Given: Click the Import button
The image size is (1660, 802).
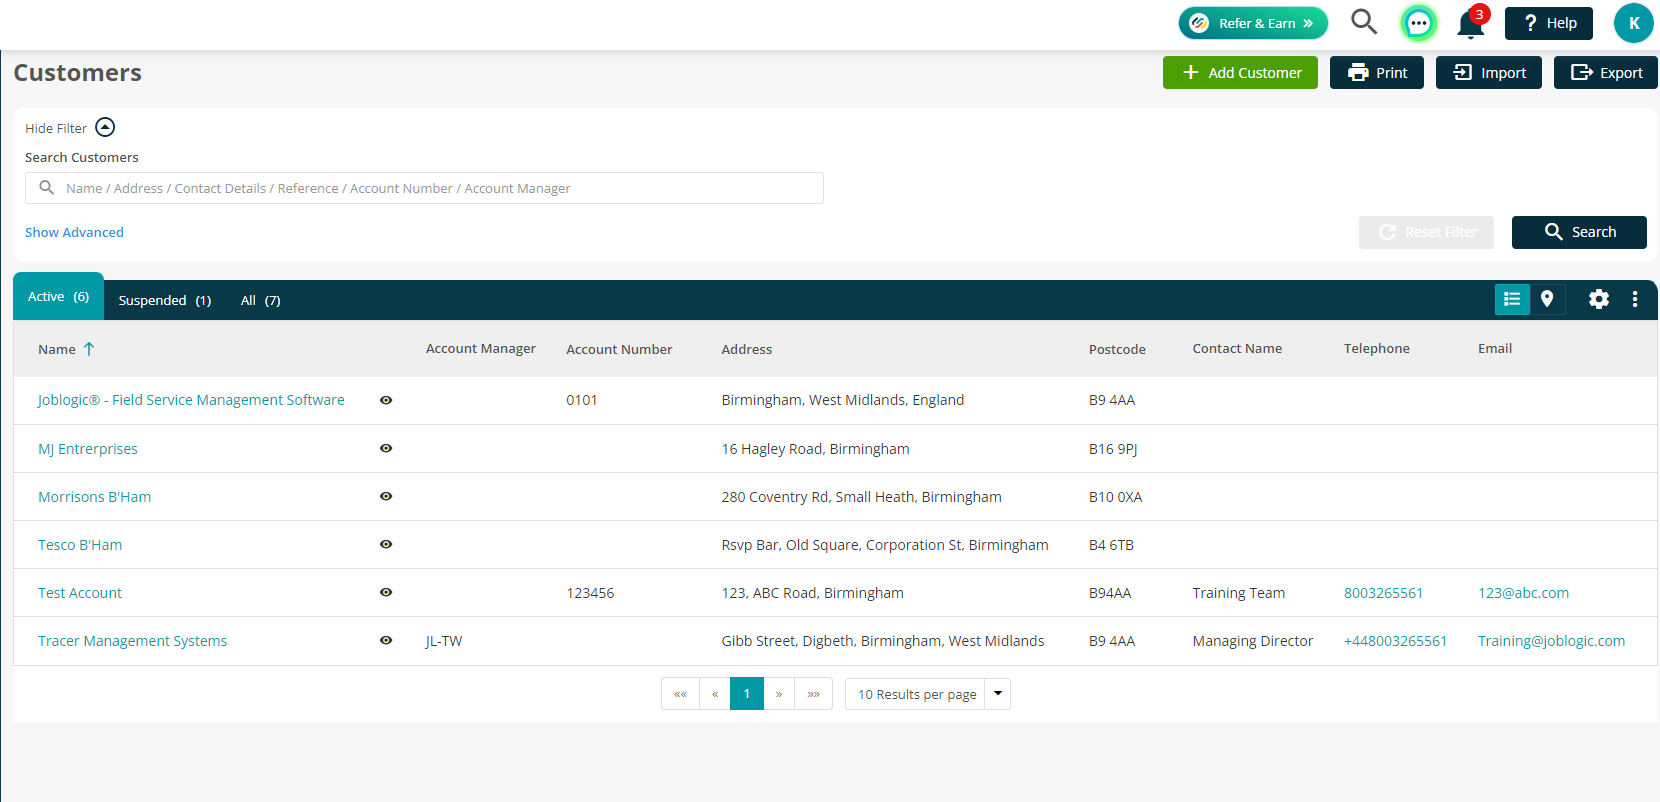Looking at the screenshot, I should pos(1489,72).
